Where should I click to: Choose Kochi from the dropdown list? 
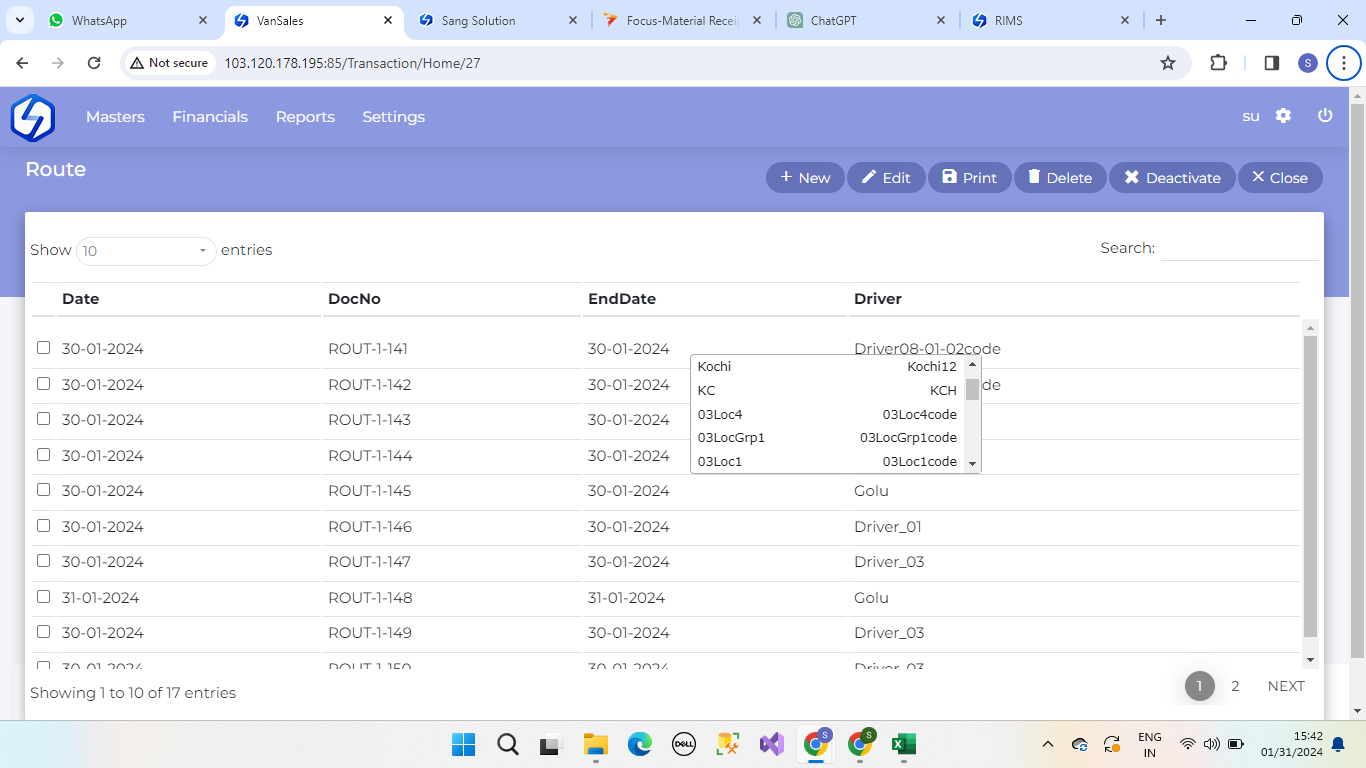[x=714, y=367]
